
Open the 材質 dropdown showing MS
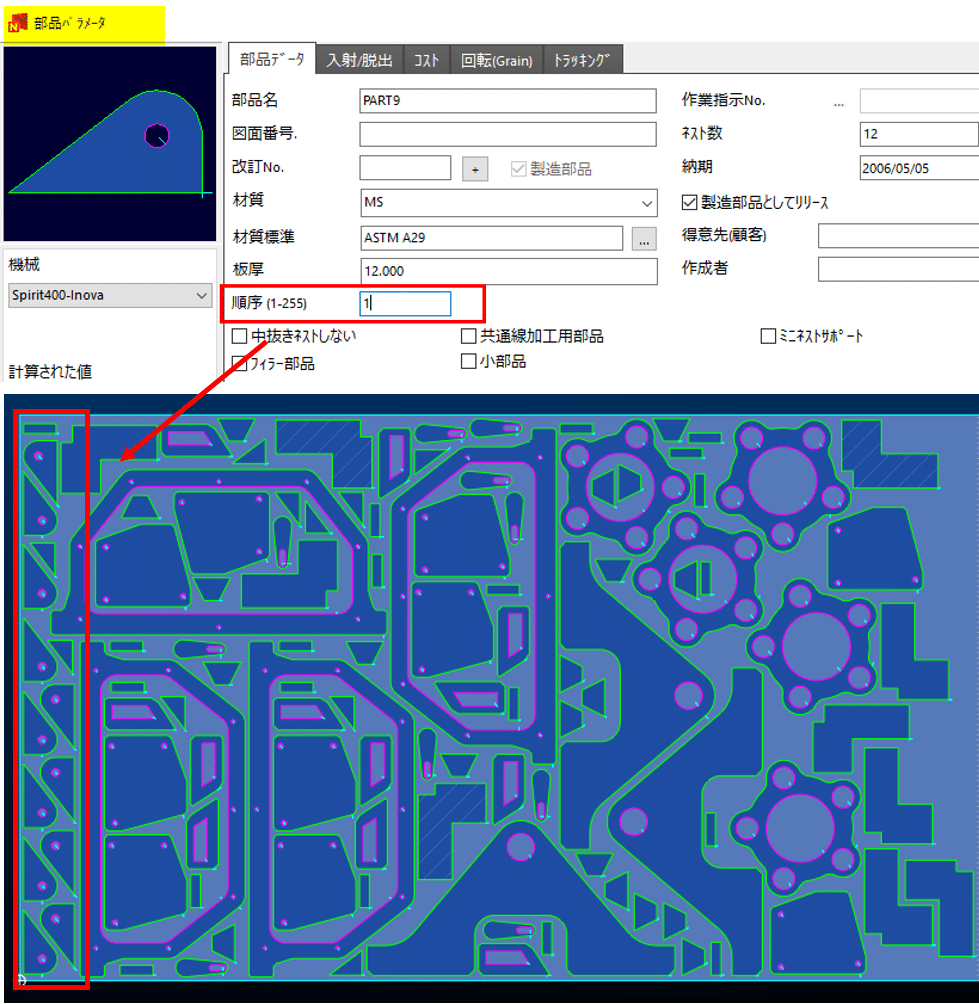tap(509, 203)
